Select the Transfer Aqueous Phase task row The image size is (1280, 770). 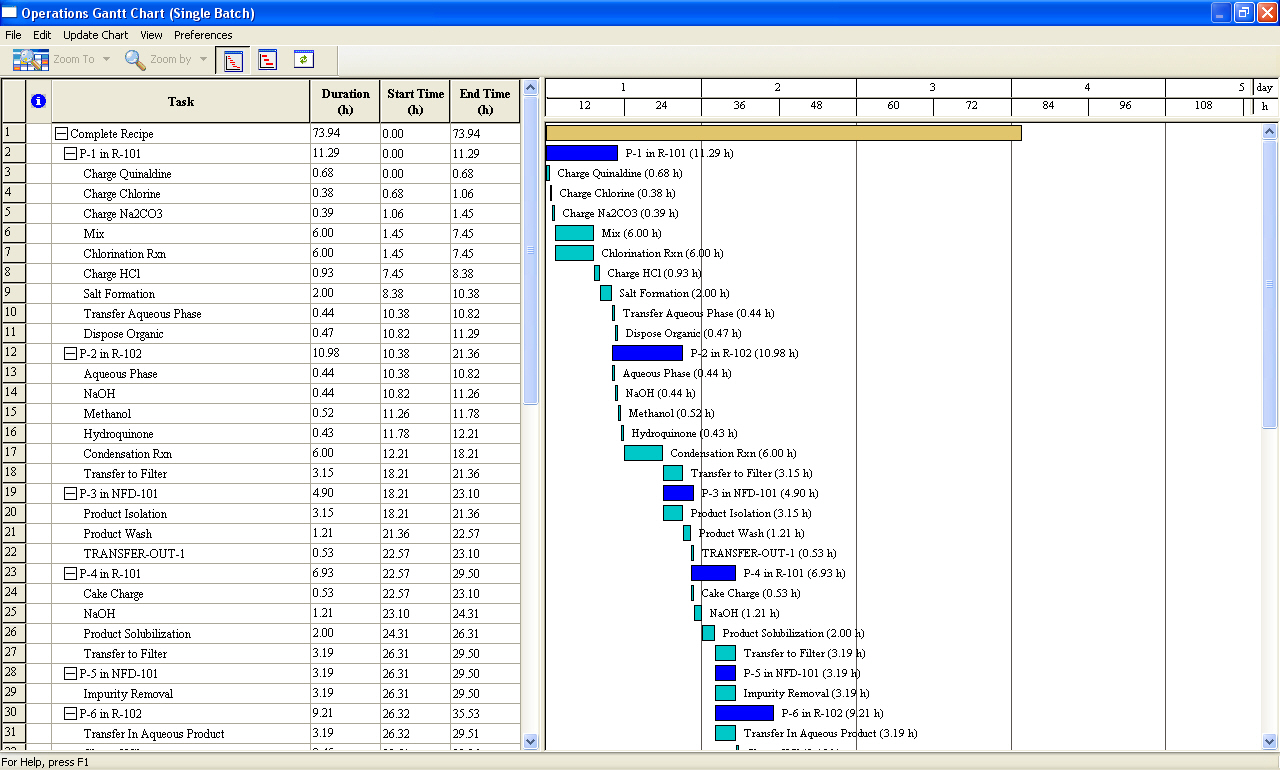coord(261,314)
